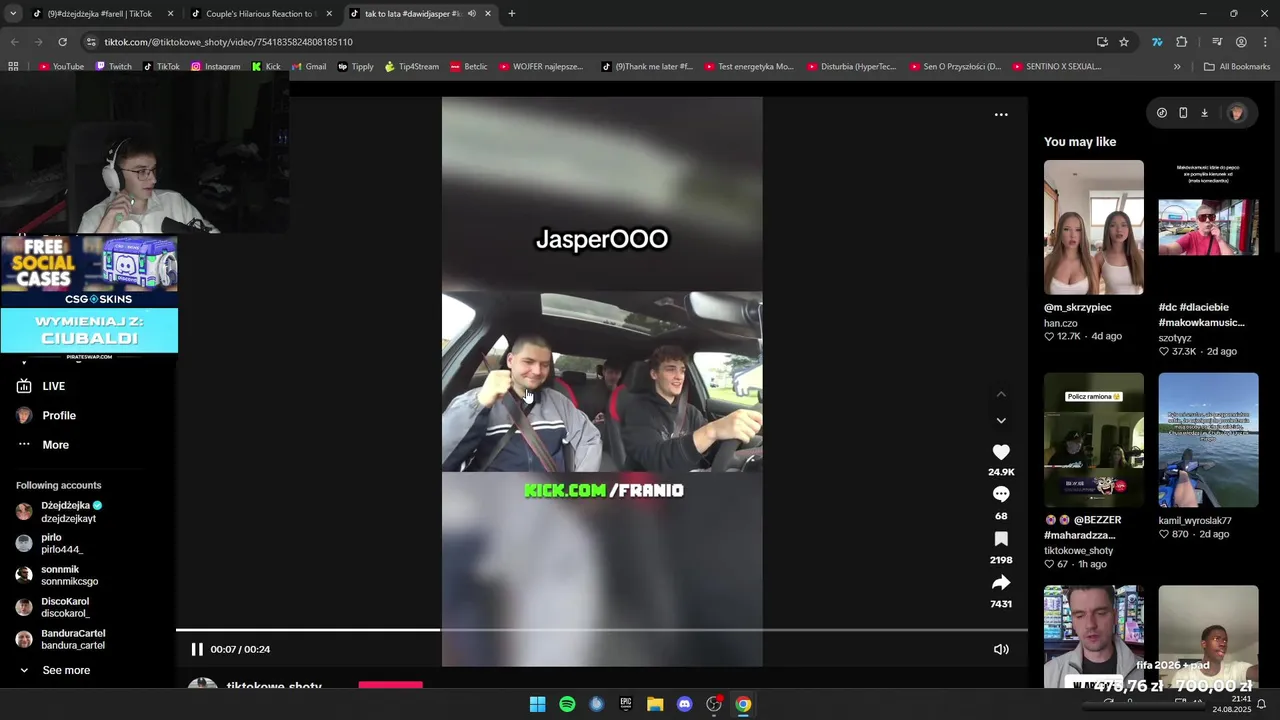The image size is (1280, 720).
Task: Mute the video with the speaker icon
Action: coord(1001,649)
